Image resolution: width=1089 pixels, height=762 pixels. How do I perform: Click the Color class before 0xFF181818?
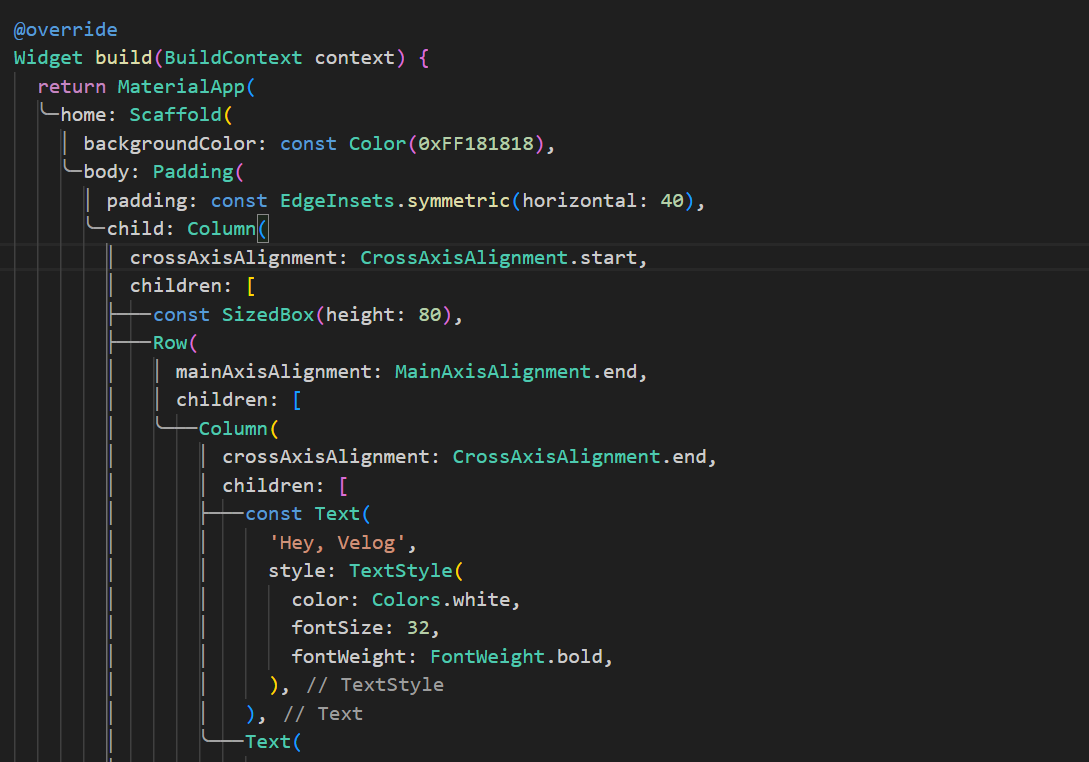pos(377,144)
